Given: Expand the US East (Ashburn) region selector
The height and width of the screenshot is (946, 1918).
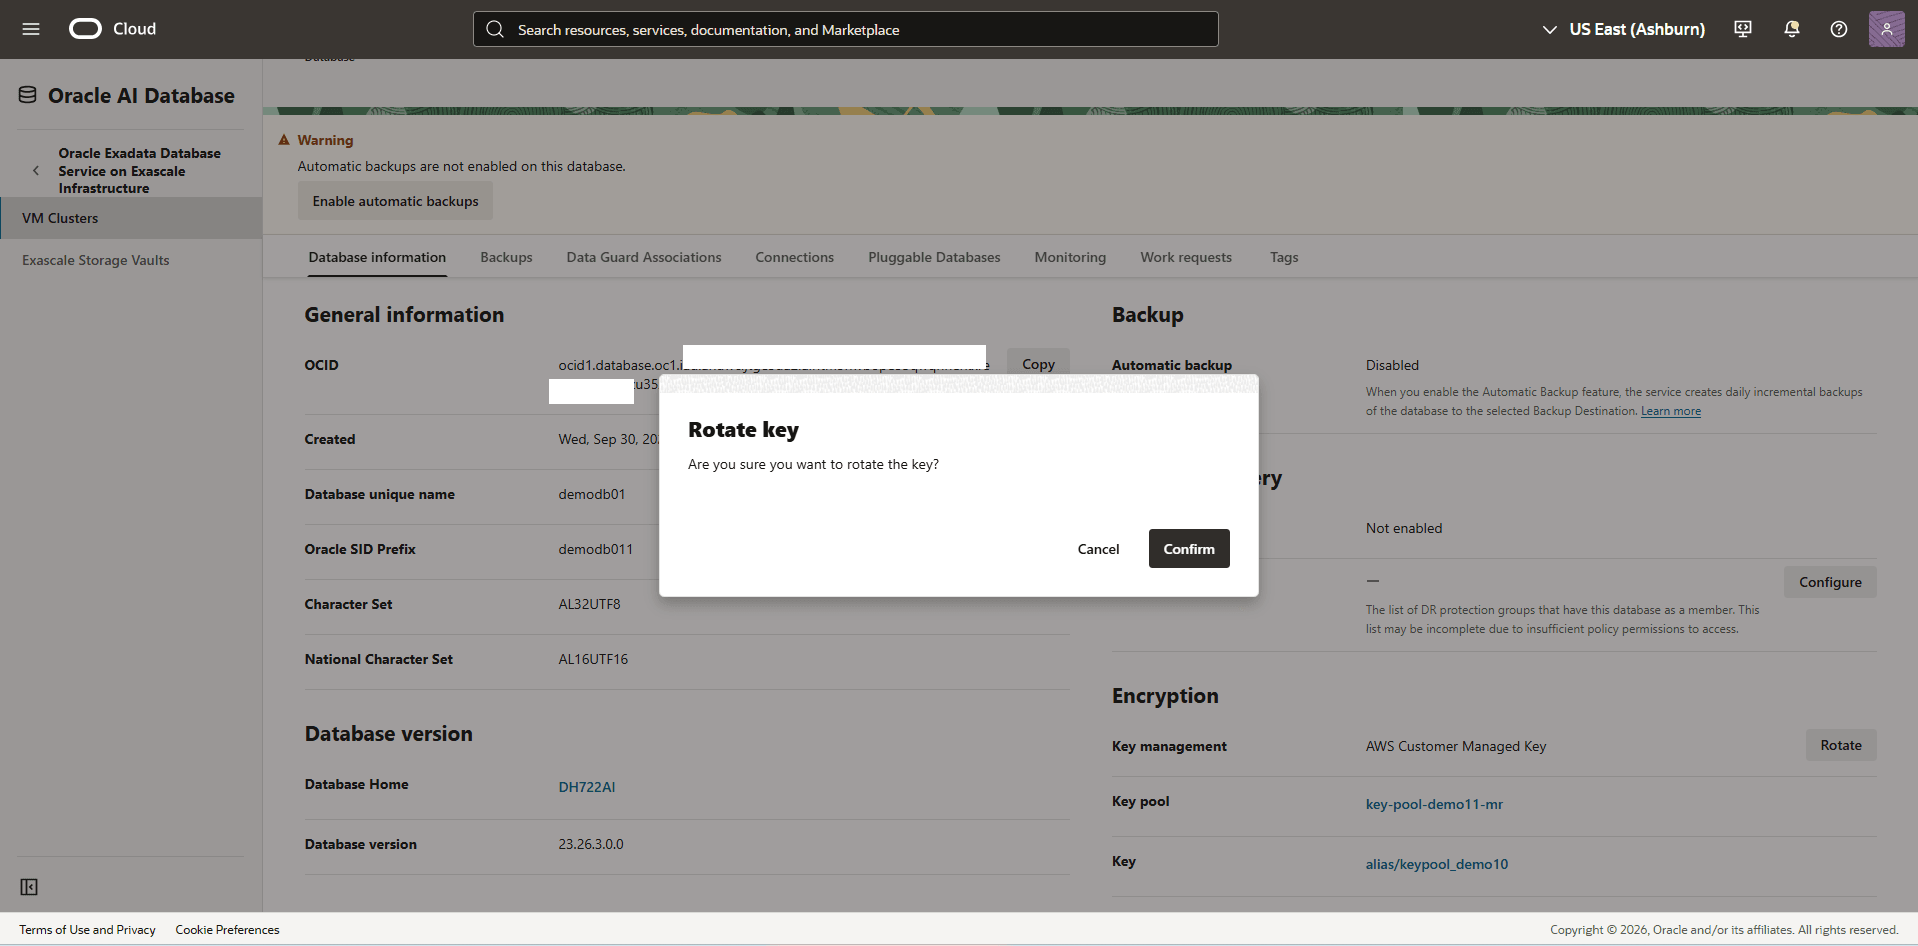Looking at the screenshot, I should tap(1624, 29).
